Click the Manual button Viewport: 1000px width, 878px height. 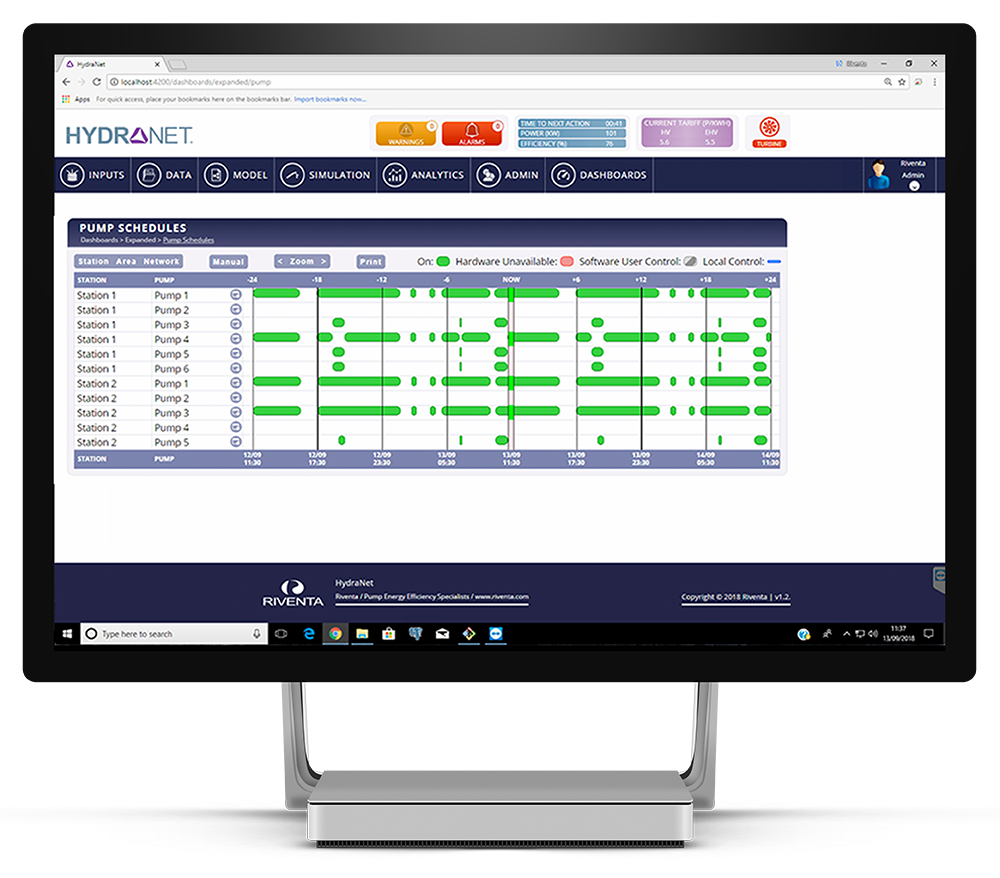228,261
